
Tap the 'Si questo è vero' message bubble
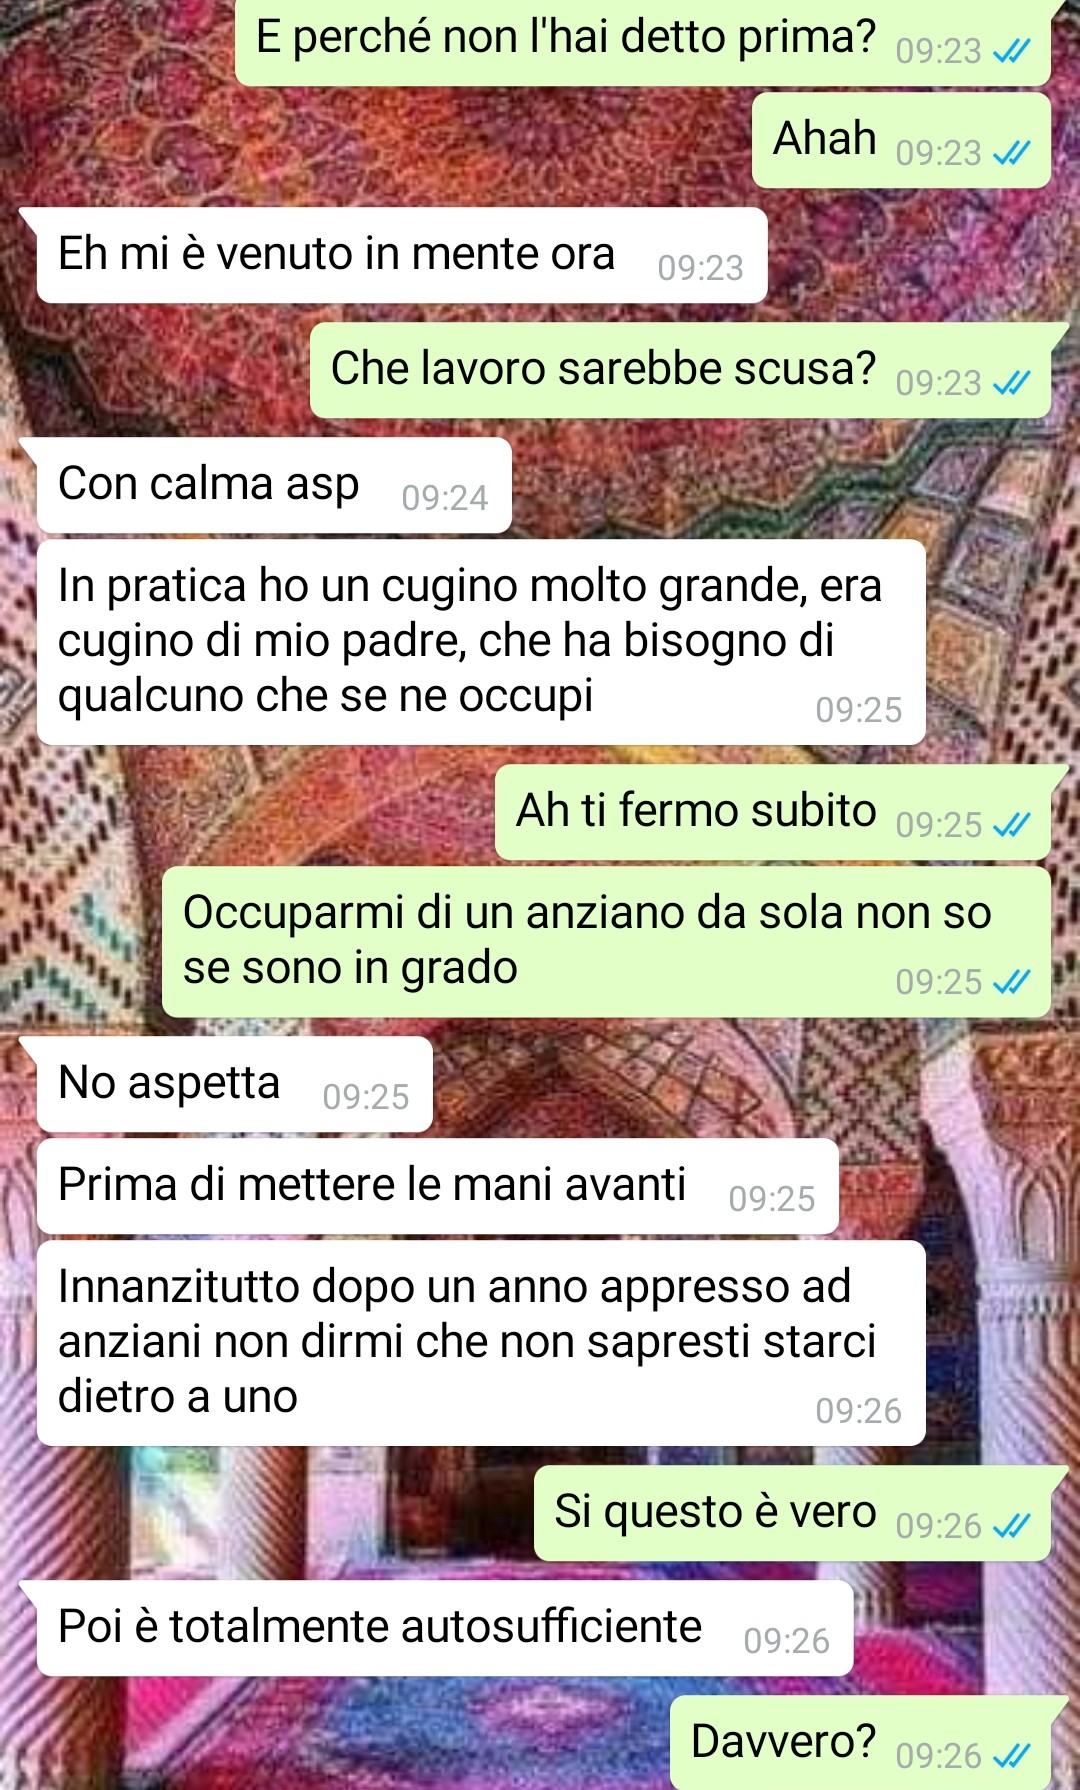pos(792,1513)
